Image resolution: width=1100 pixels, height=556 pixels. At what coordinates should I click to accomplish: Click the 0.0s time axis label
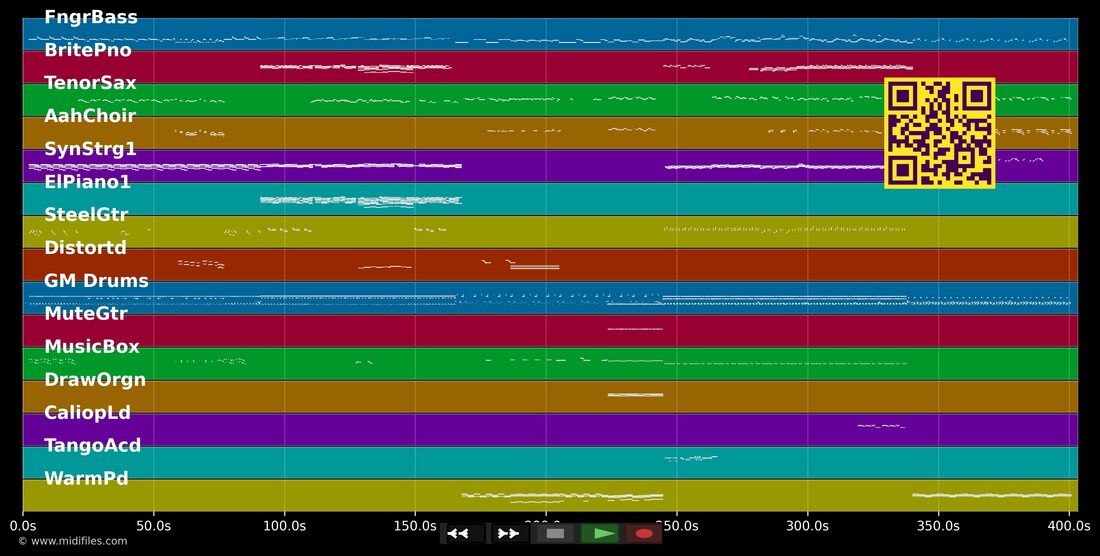point(23,525)
